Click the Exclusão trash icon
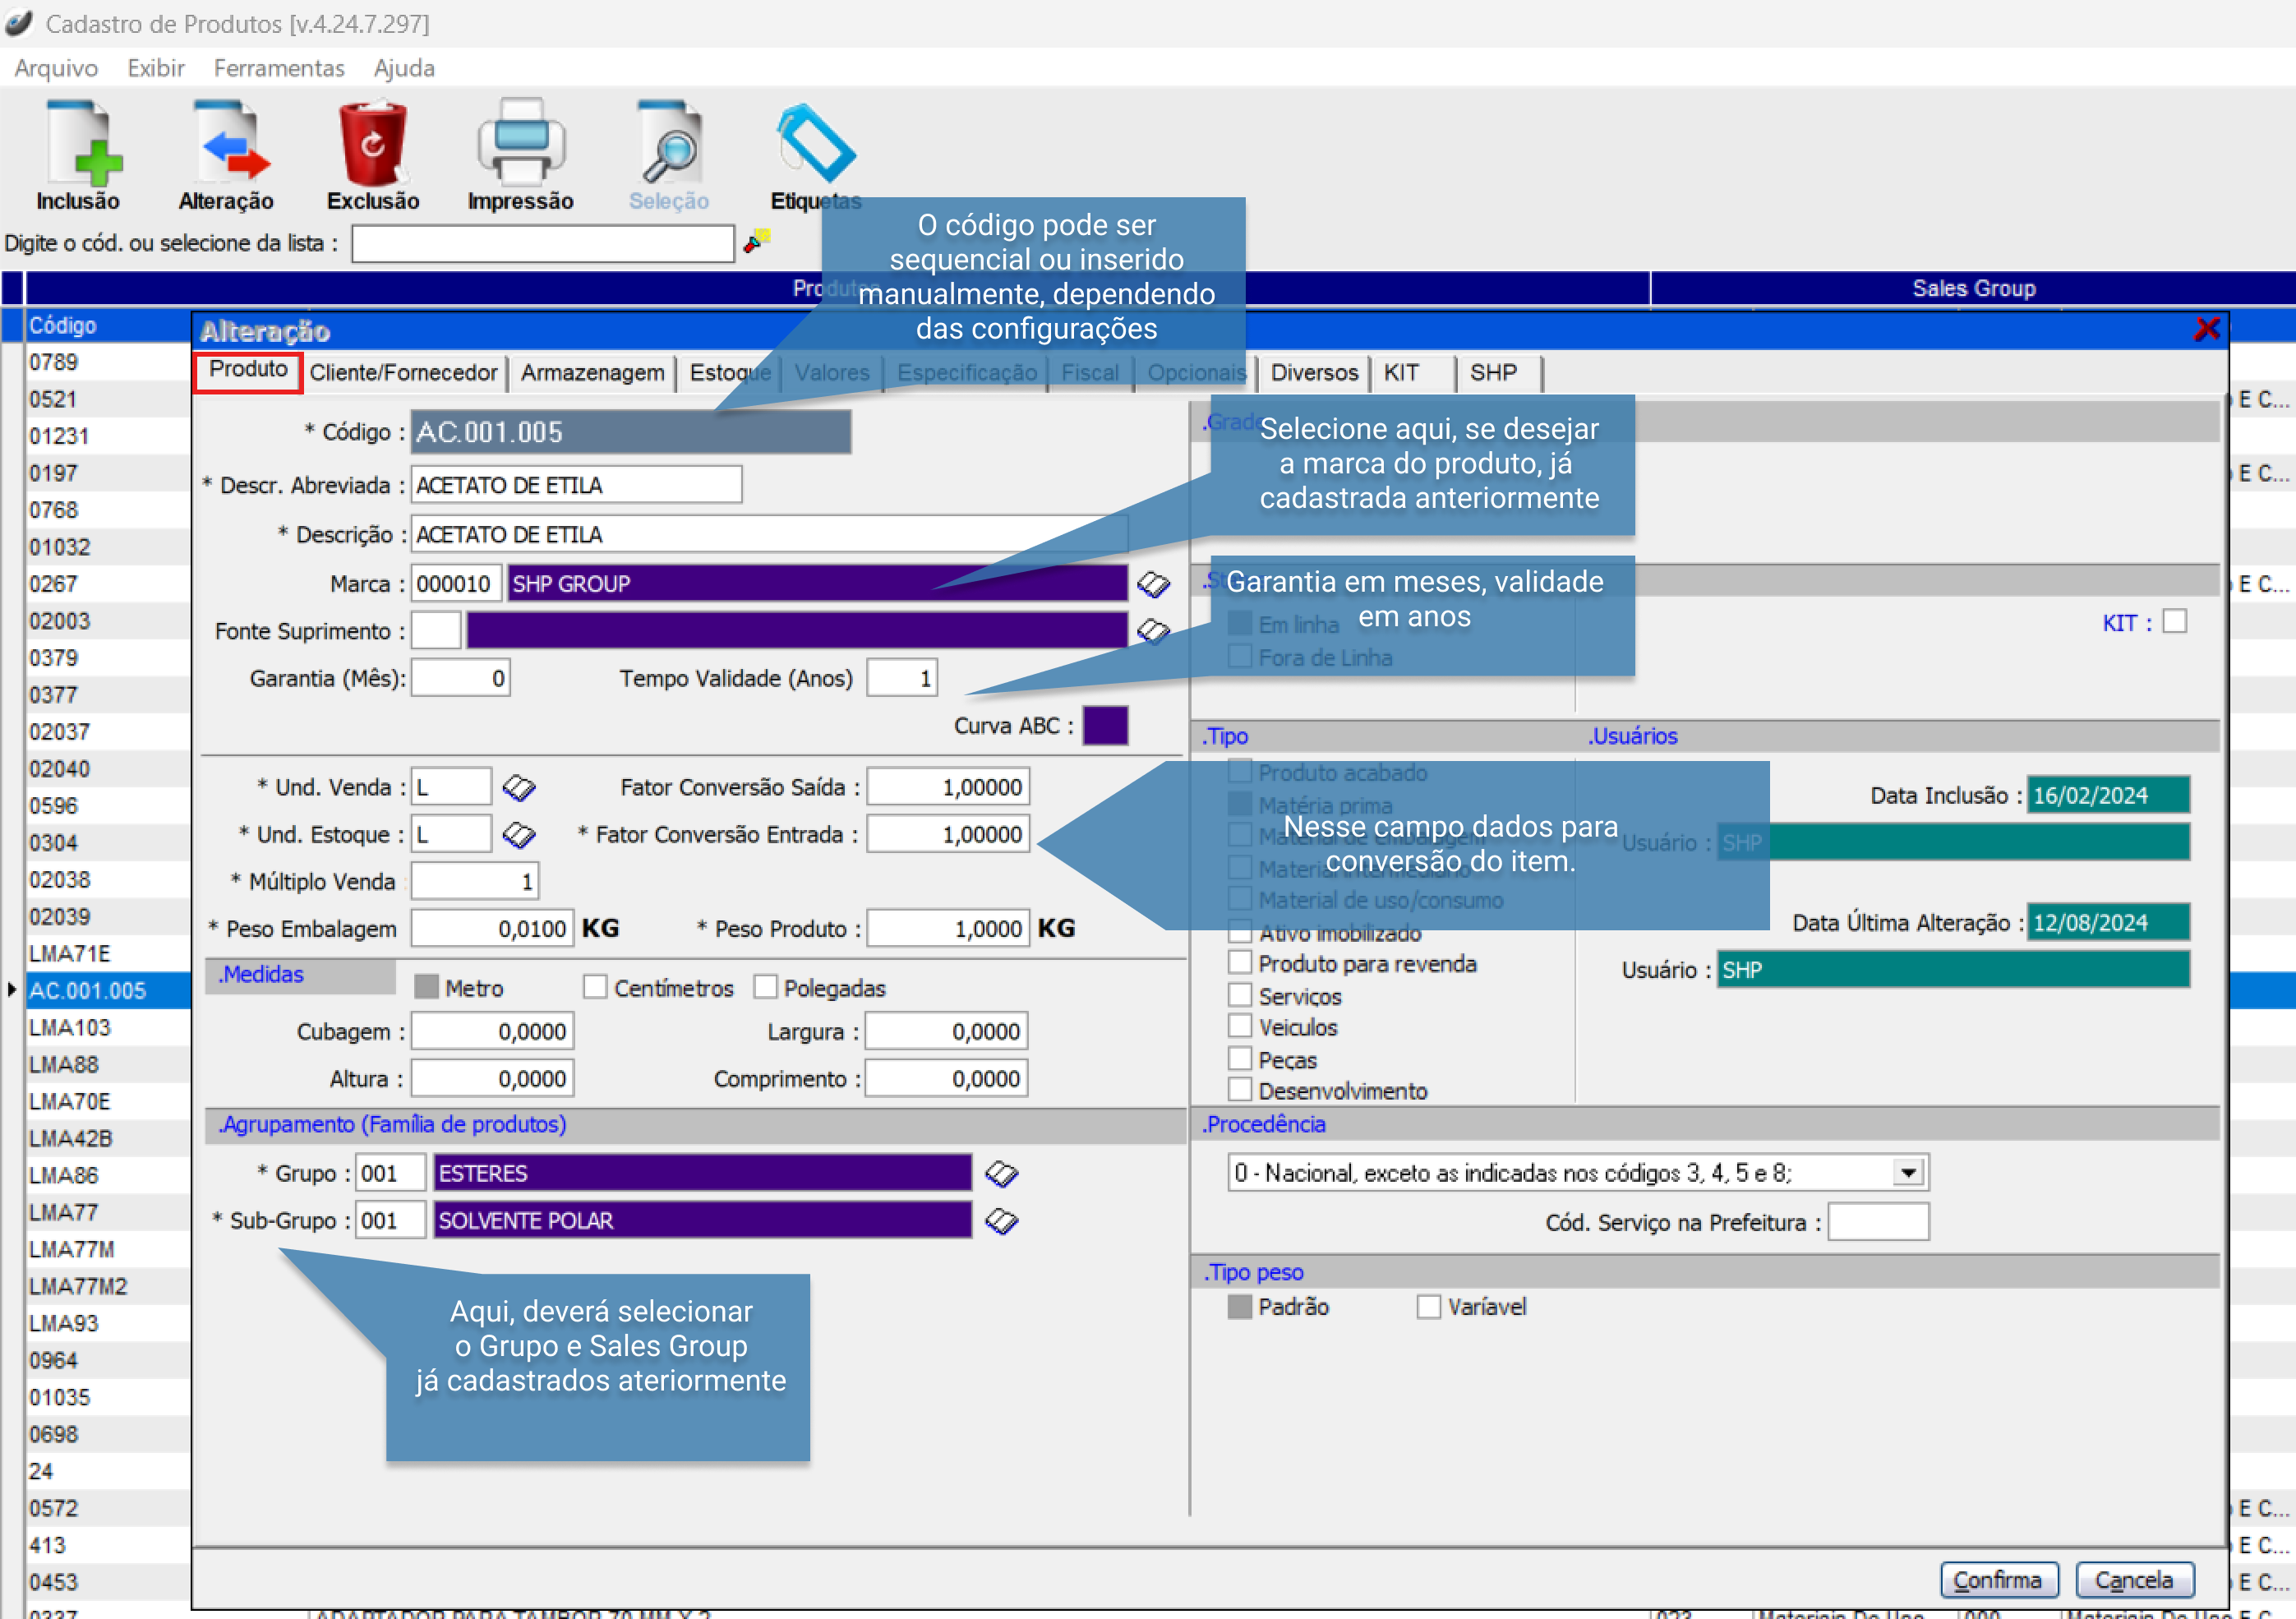 373,145
